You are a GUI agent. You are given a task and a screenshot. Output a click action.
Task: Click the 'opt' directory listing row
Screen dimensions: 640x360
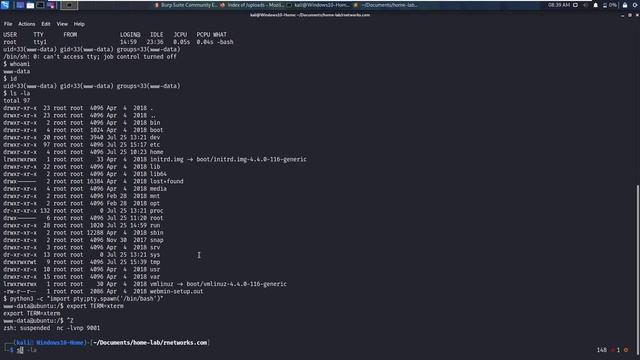tap(82, 204)
